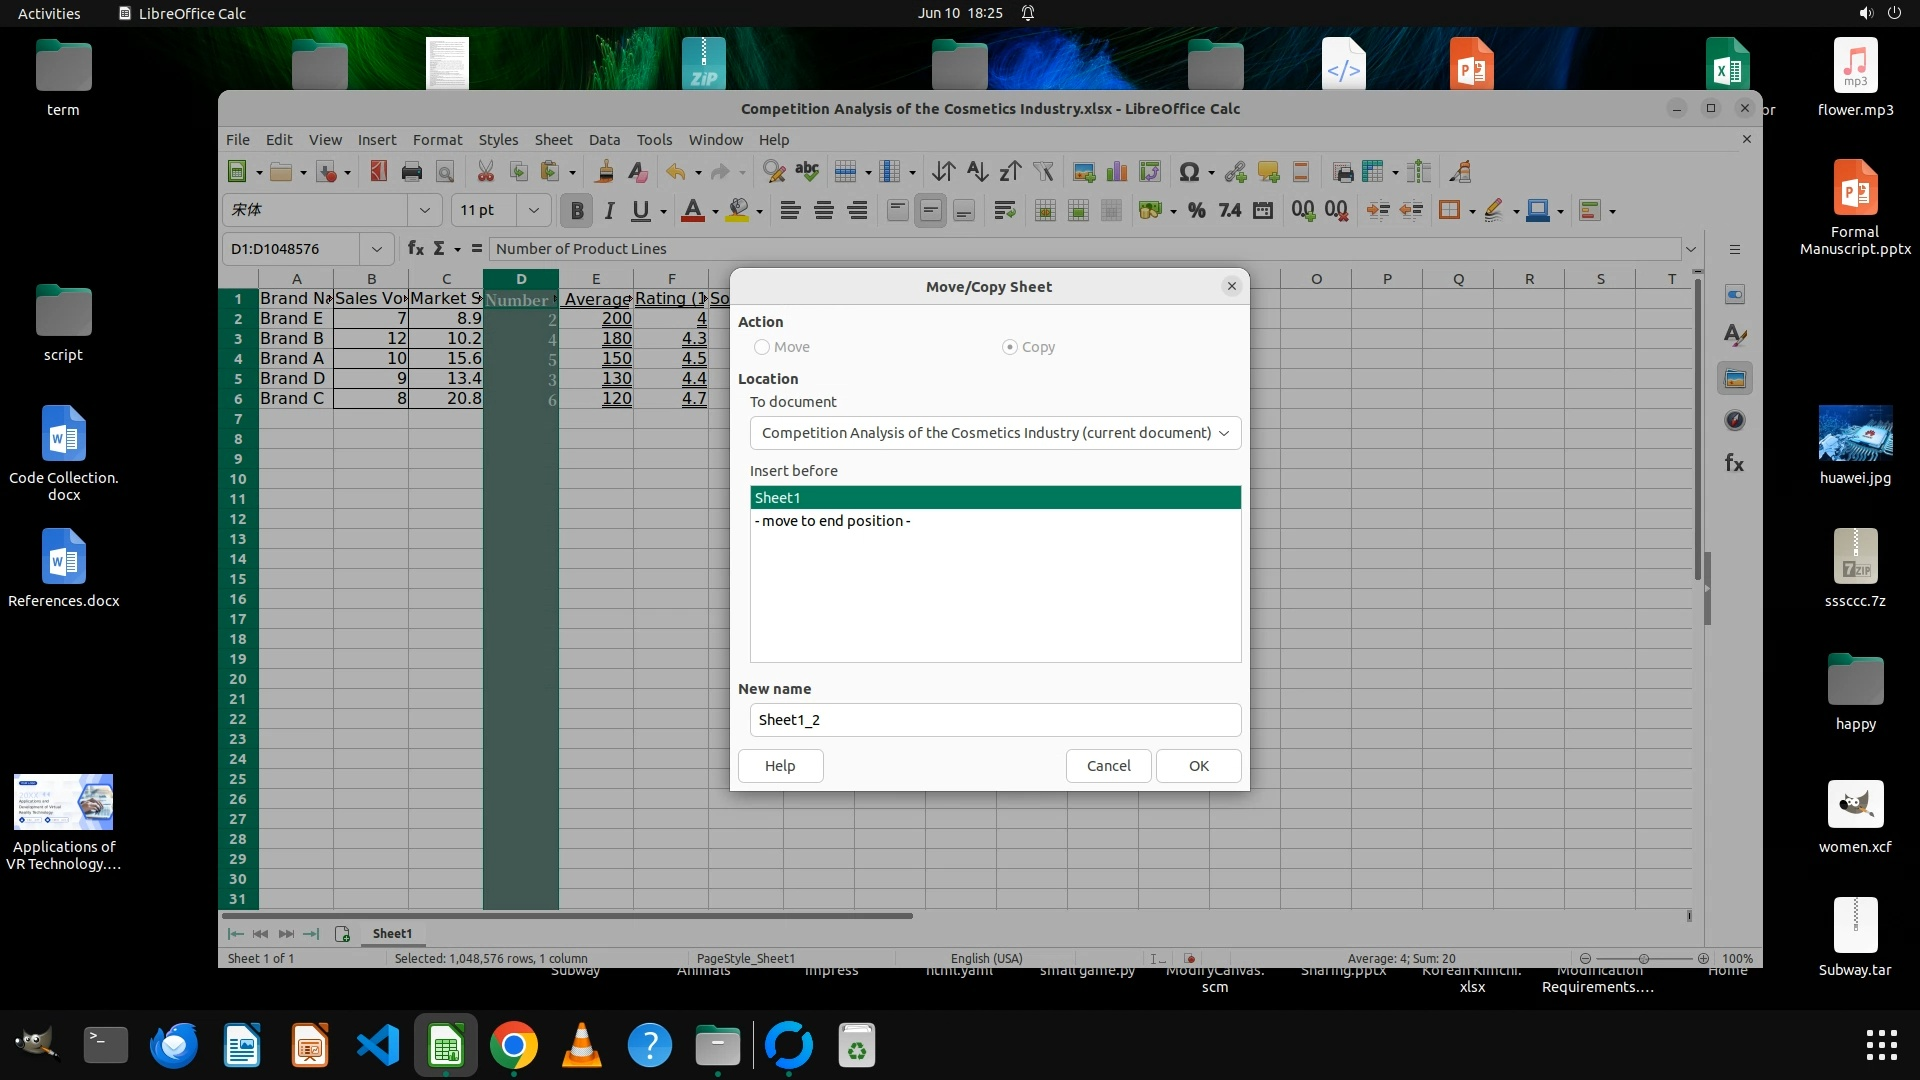Image resolution: width=1920 pixels, height=1080 pixels.
Task: Click the Sort Ascending icon
Action: coord(977,172)
